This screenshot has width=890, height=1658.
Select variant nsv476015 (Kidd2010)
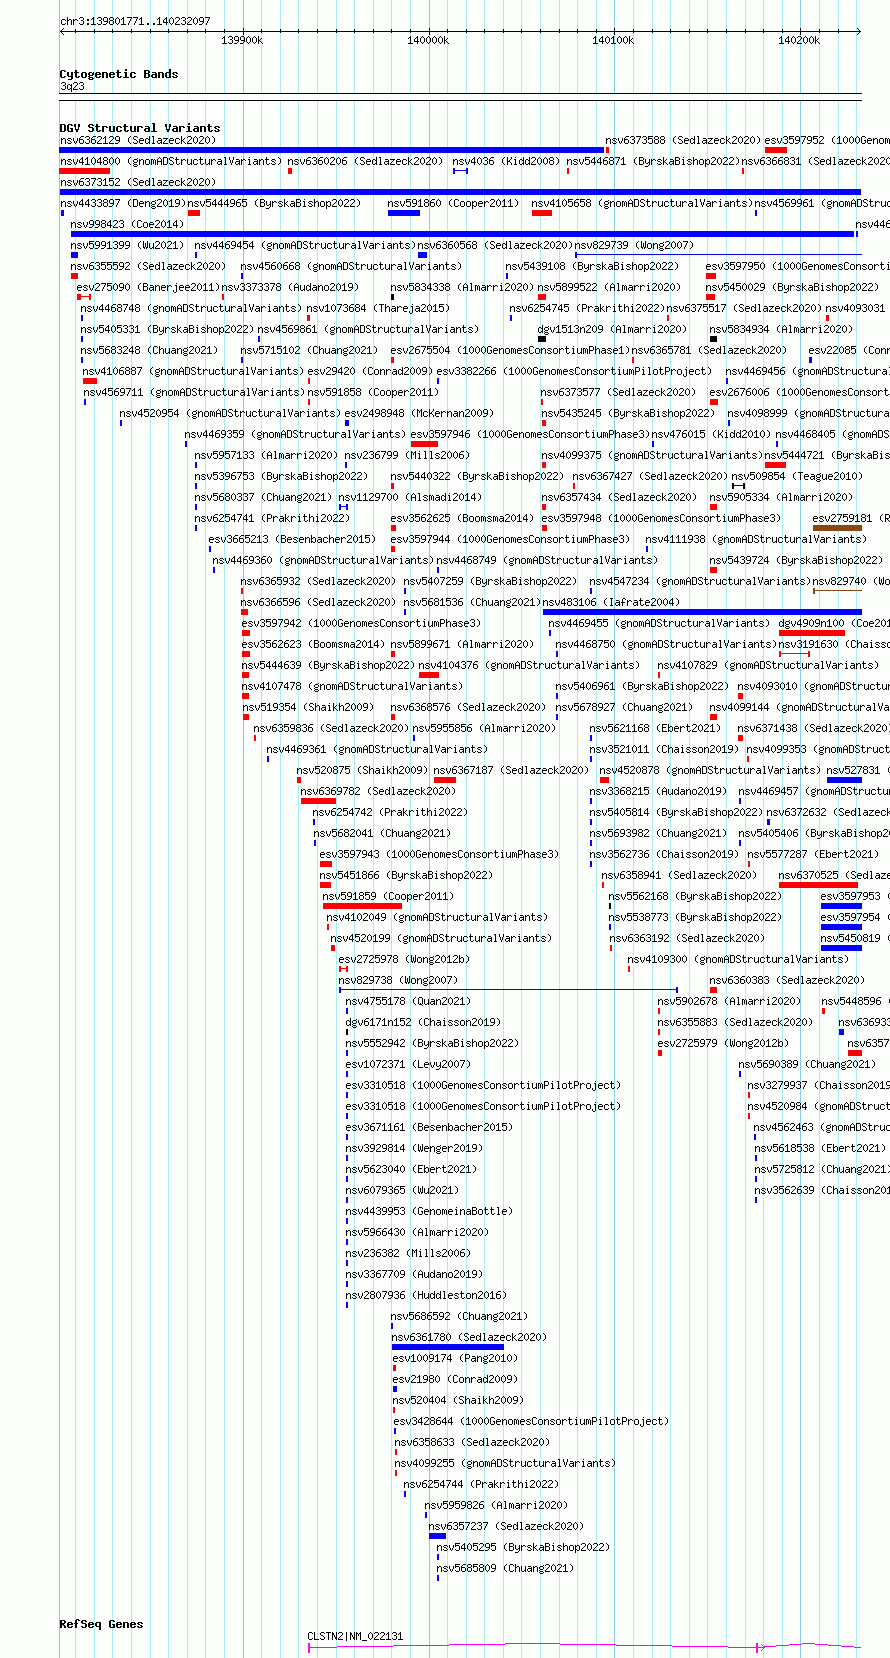point(711,434)
